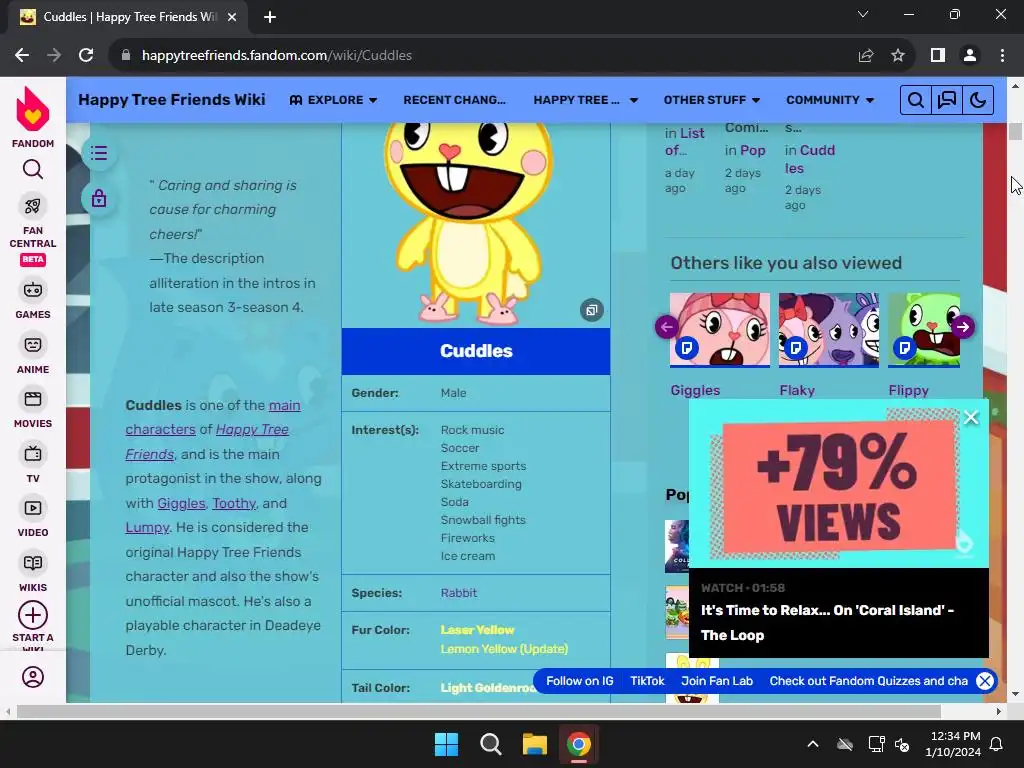Open Games section in sidebar
Screen dimensions: 1024x768
pos(33,299)
